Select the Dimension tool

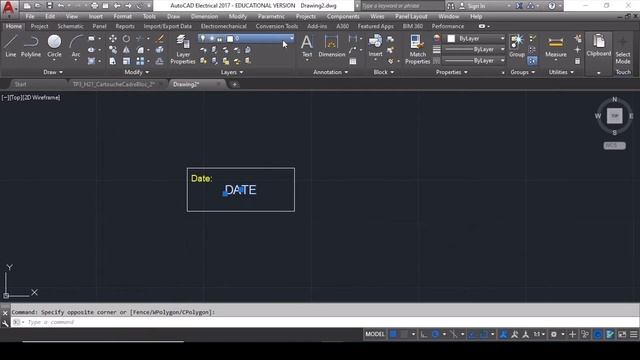click(332, 46)
